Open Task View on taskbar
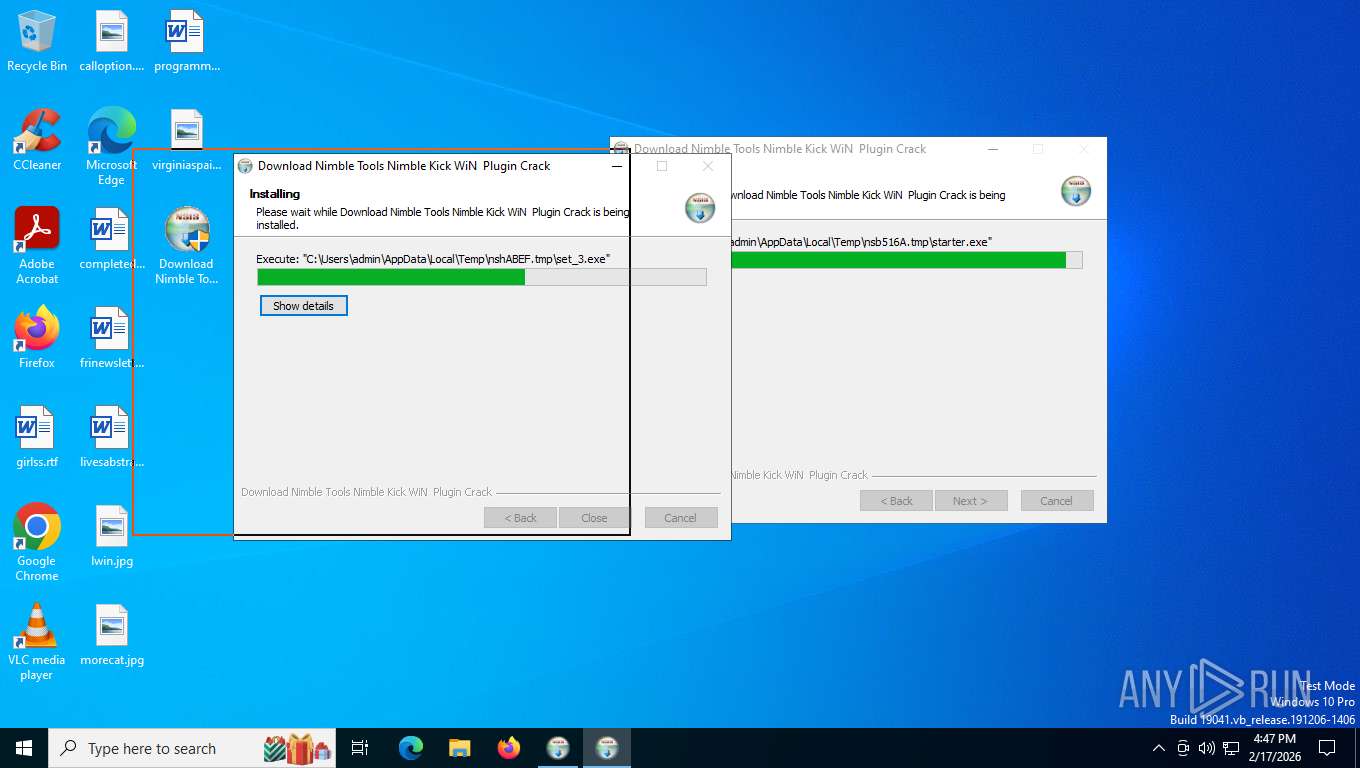1360x768 pixels. pos(360,748)
